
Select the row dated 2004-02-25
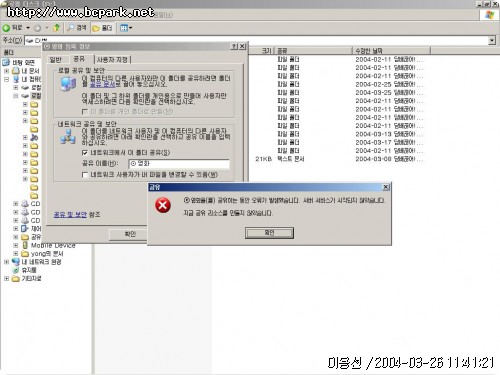point(339,84)
